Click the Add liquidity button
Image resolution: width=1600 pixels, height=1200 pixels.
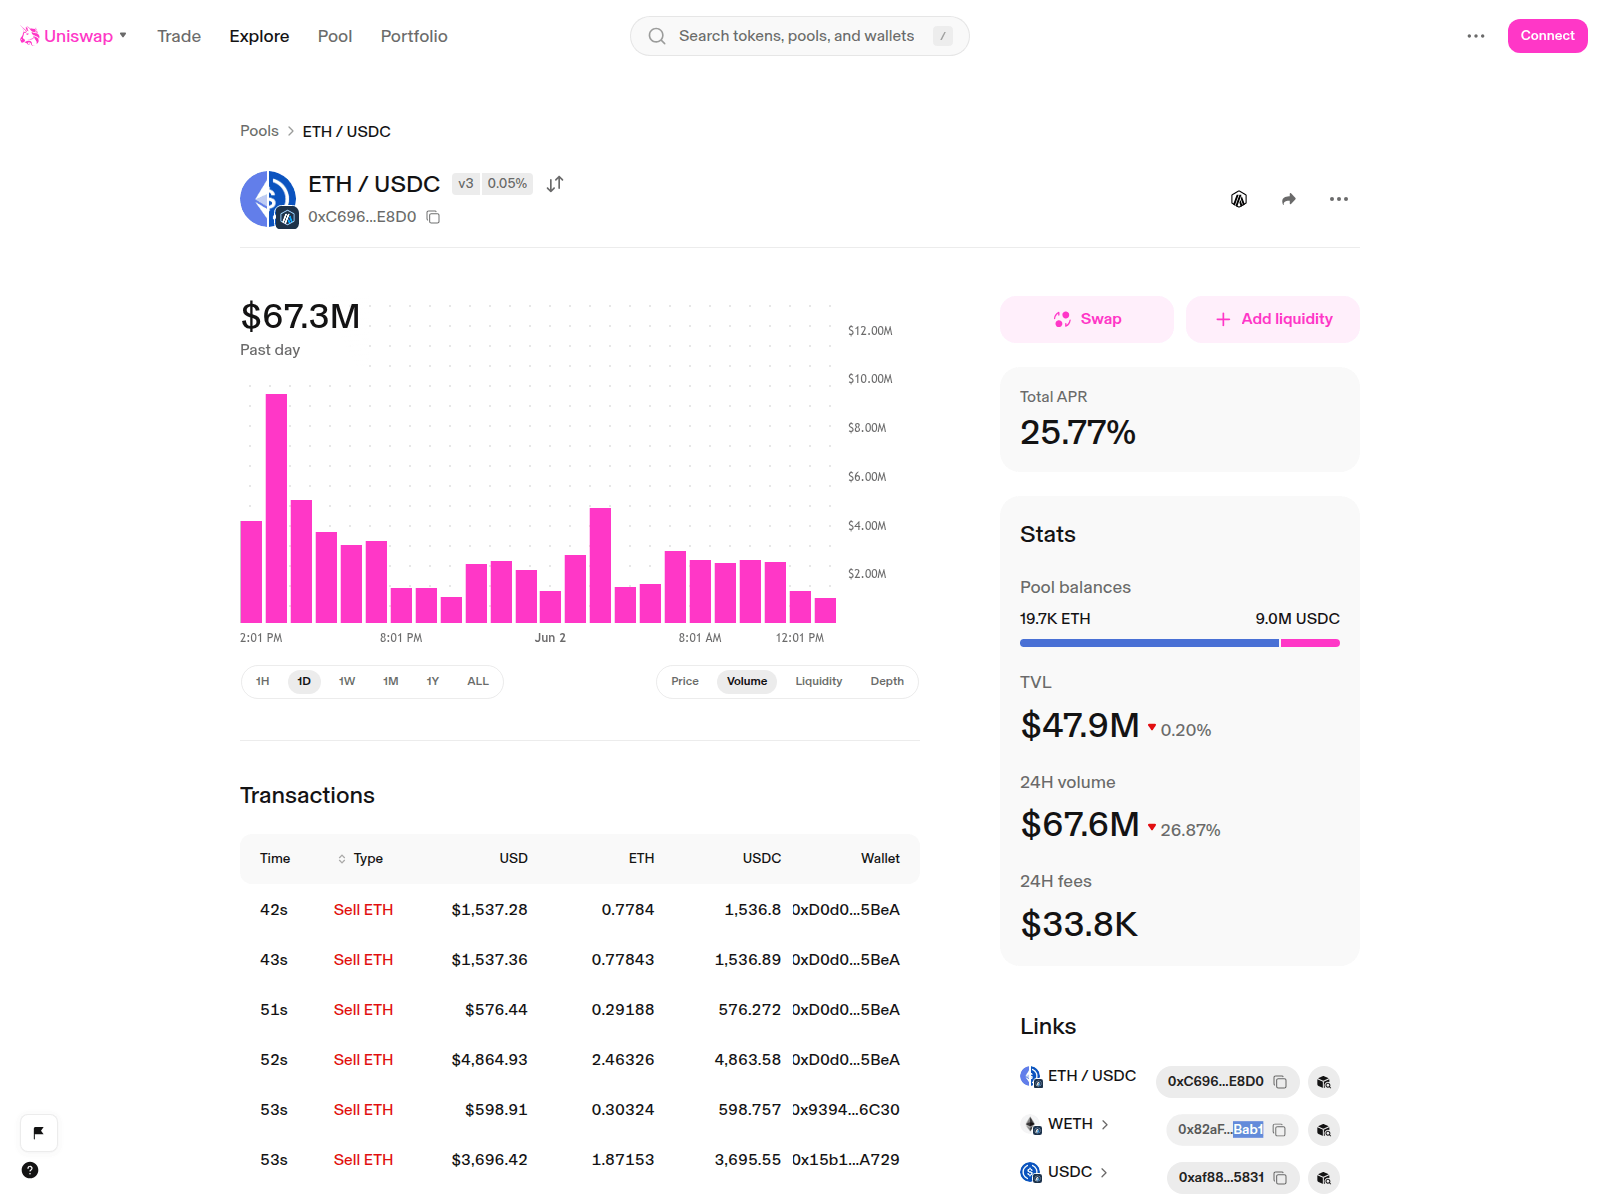click(x=1273, y=319)
